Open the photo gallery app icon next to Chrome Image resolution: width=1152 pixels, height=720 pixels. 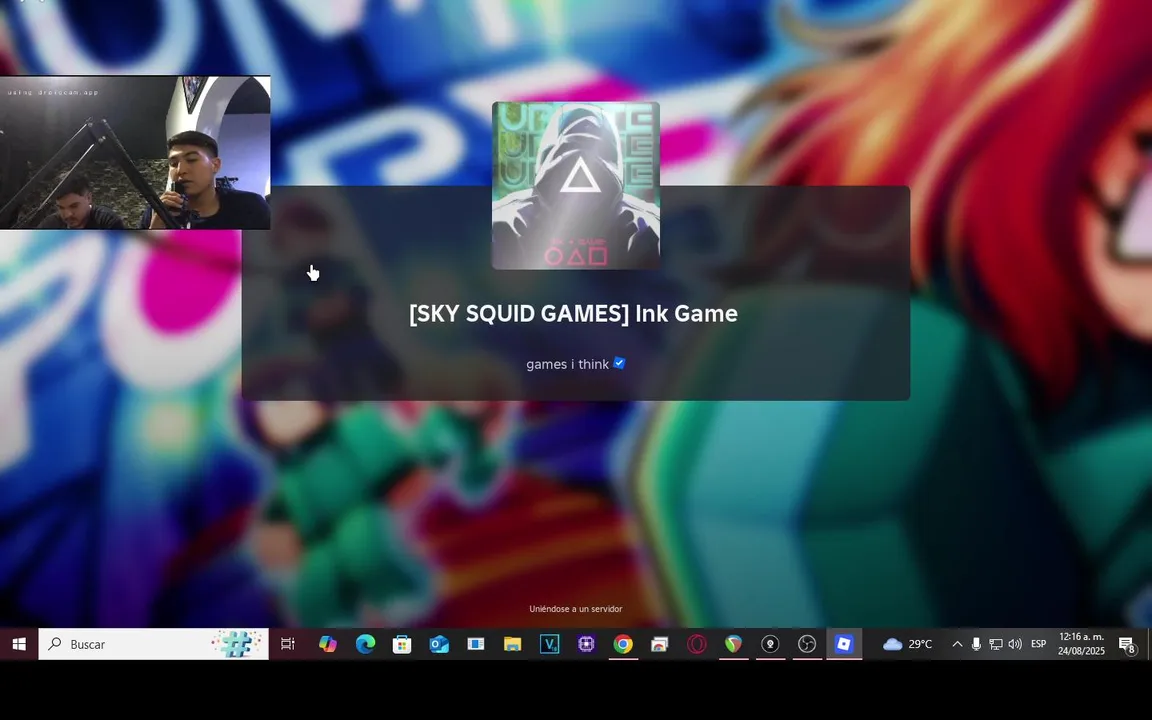[x=660, y=644]
